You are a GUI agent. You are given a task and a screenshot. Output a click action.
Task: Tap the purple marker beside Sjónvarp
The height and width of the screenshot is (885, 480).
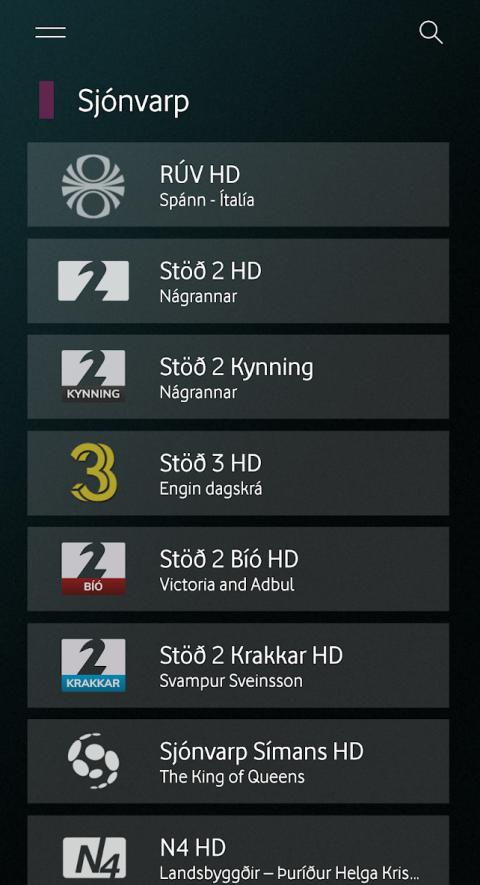46,100
